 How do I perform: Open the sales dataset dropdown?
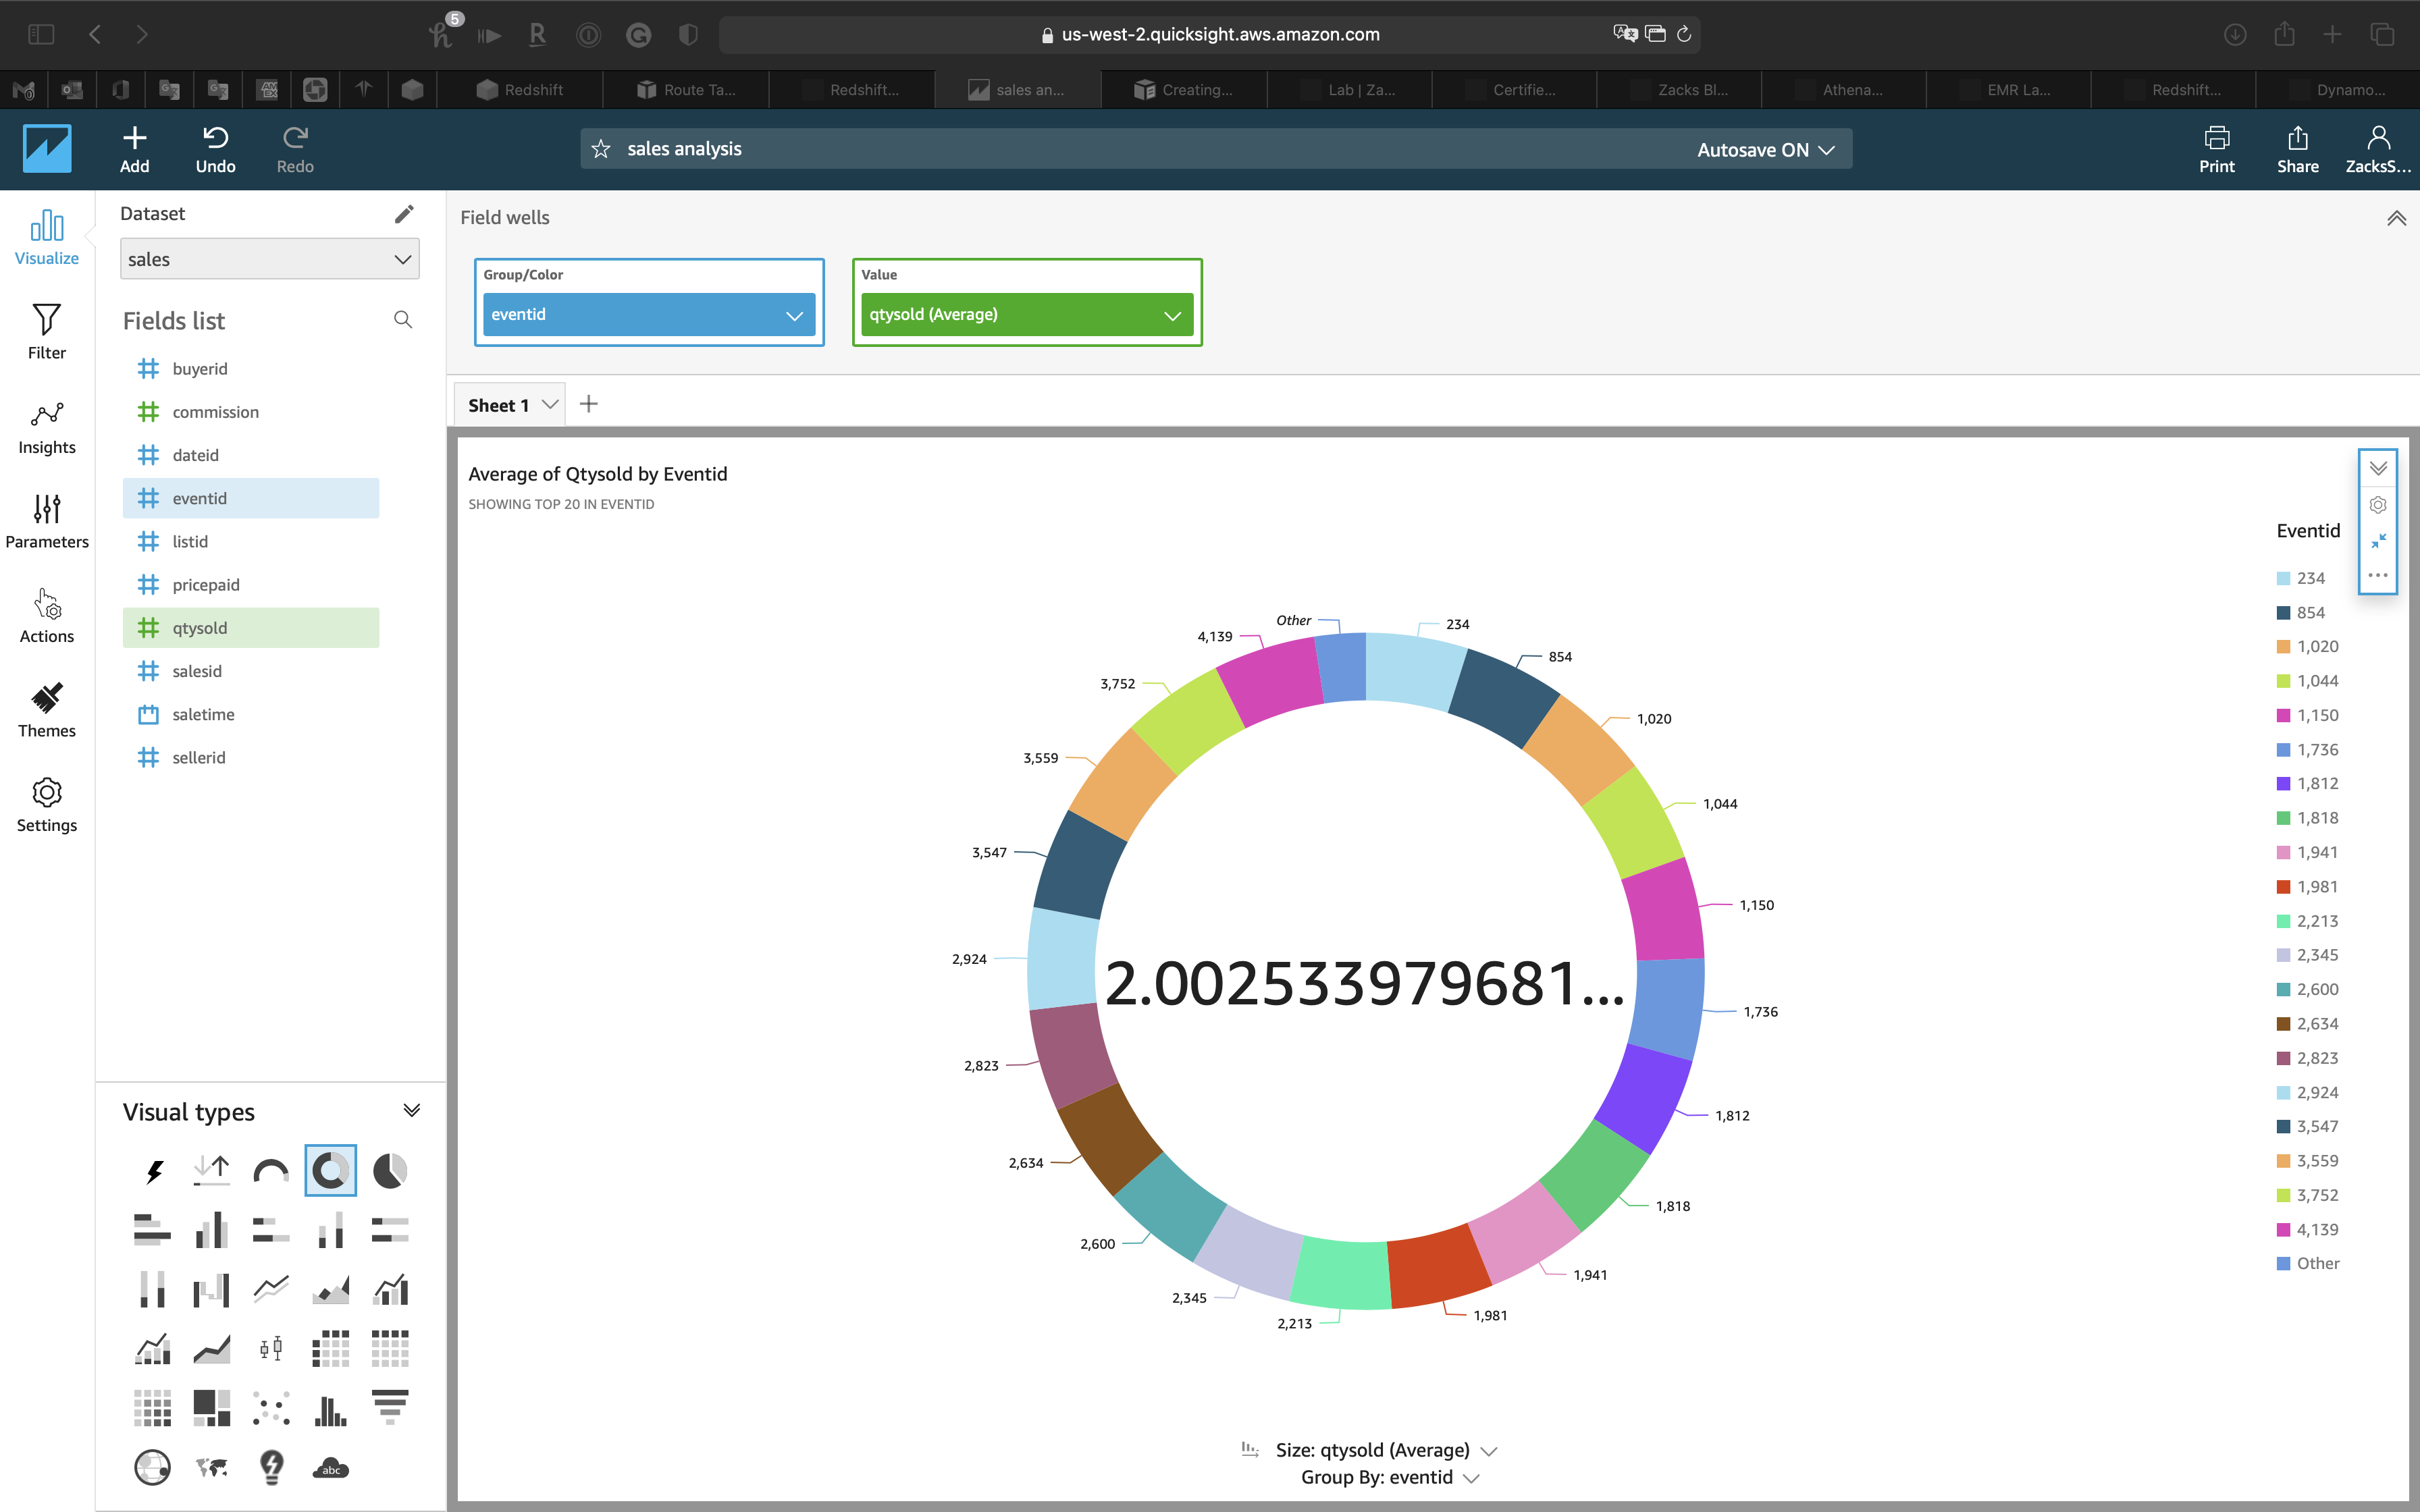coord(269,259)
